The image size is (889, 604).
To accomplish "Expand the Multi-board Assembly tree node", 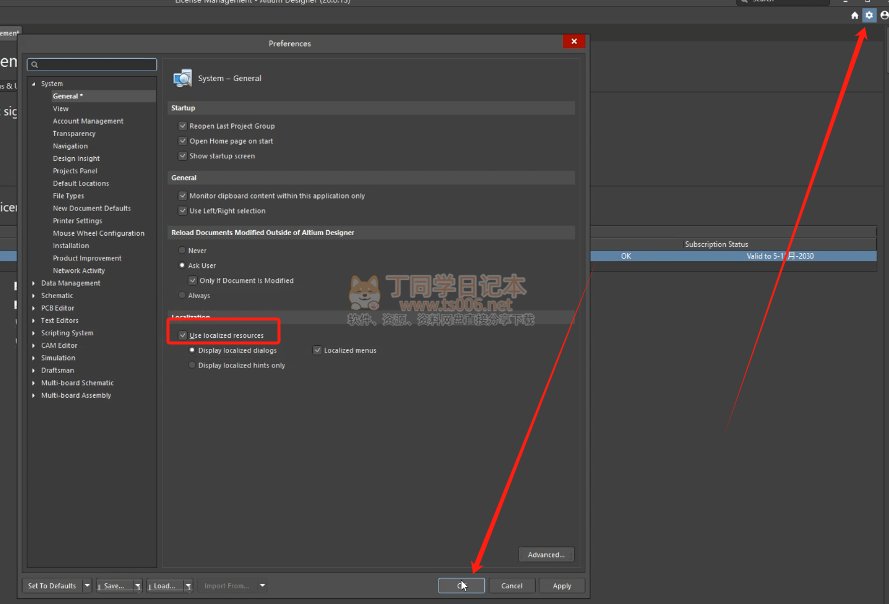I will [33, 395].
